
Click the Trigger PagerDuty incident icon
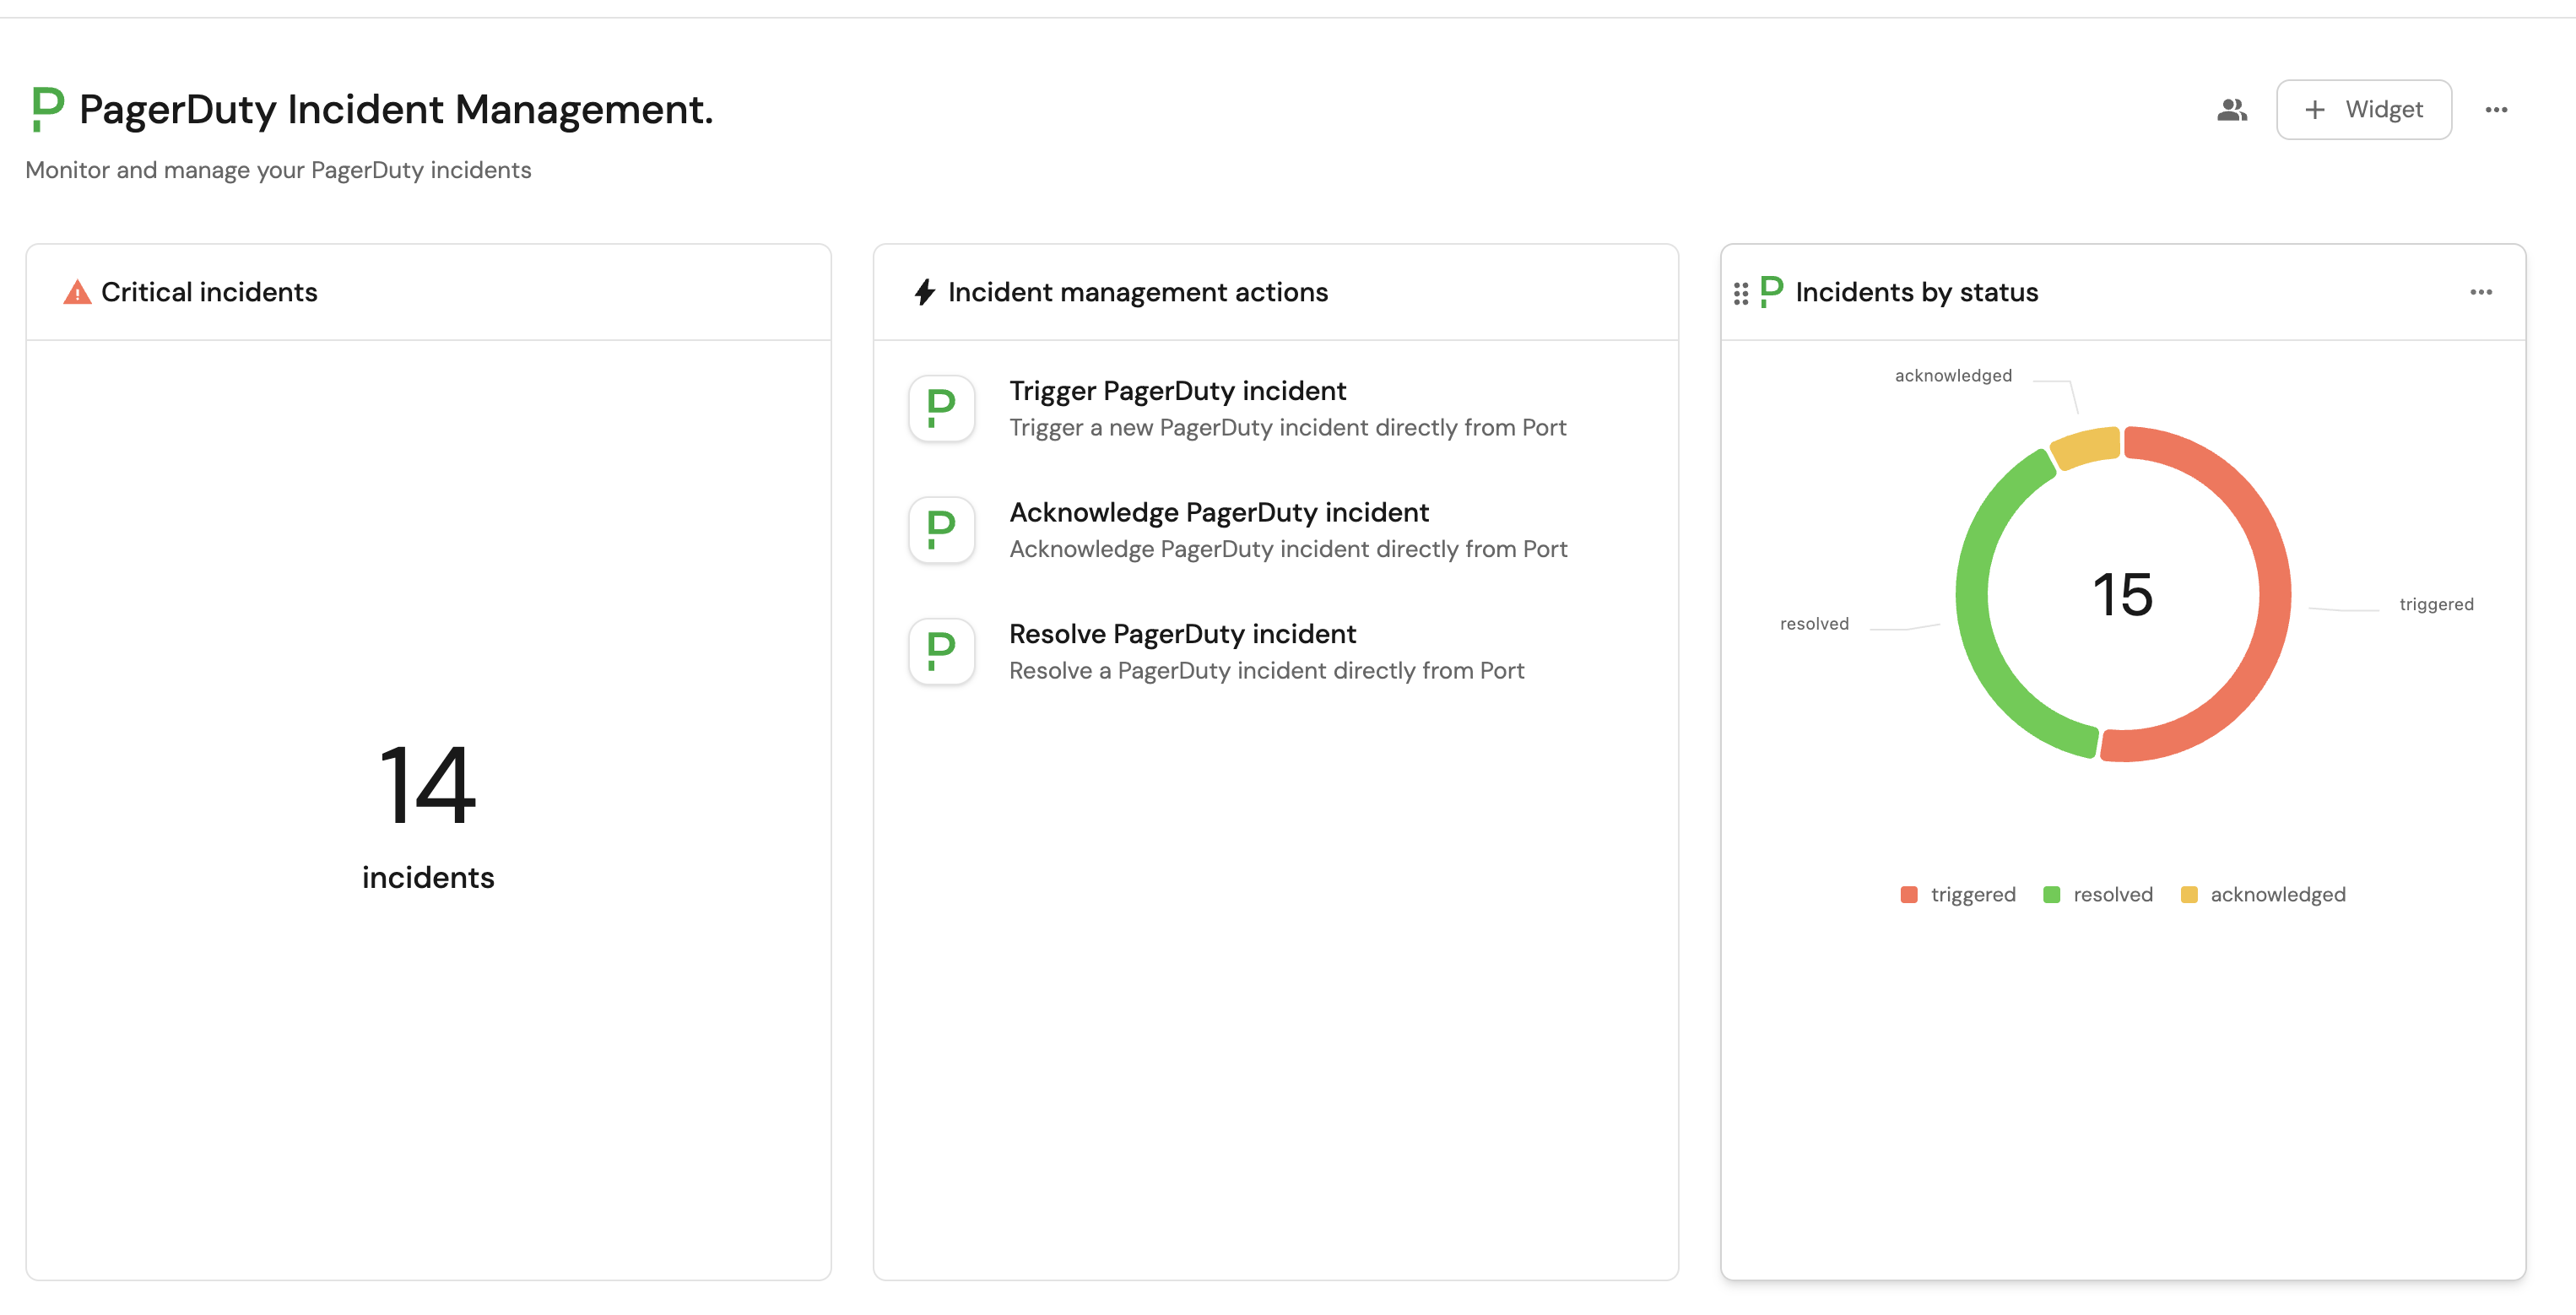pyautogui.click(x=941, y=408)
